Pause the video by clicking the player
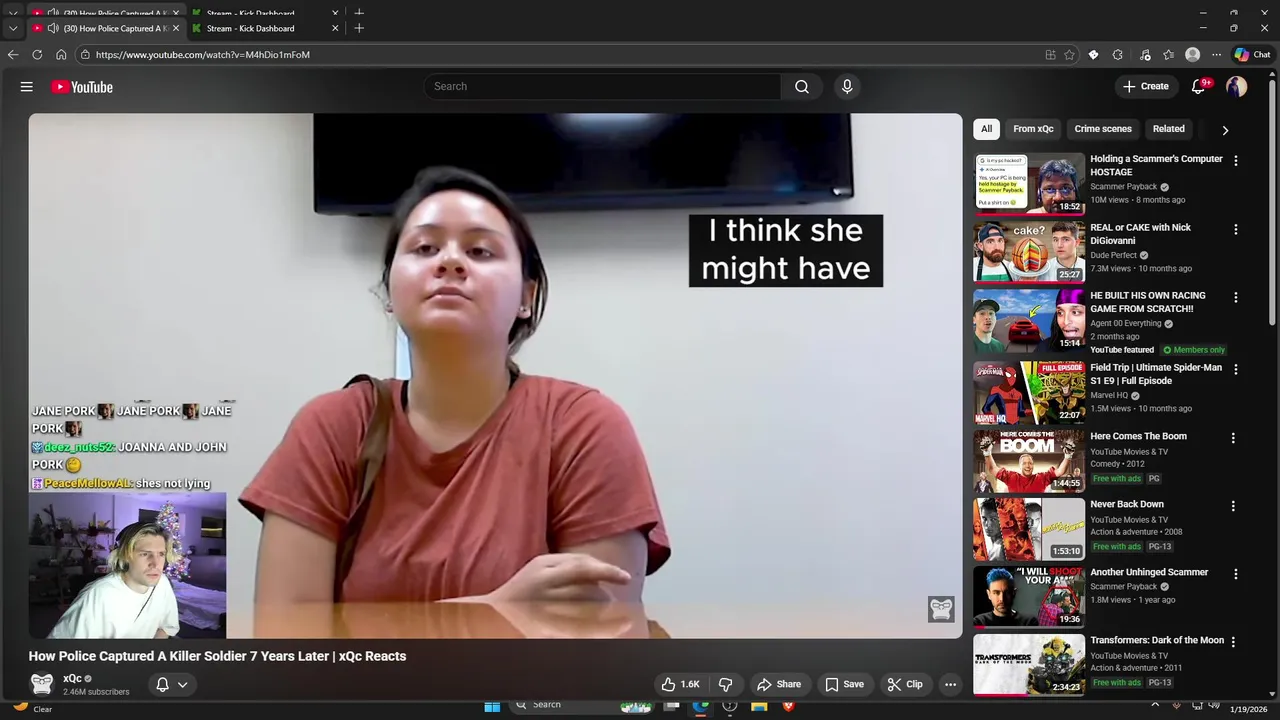 [495, 375]
